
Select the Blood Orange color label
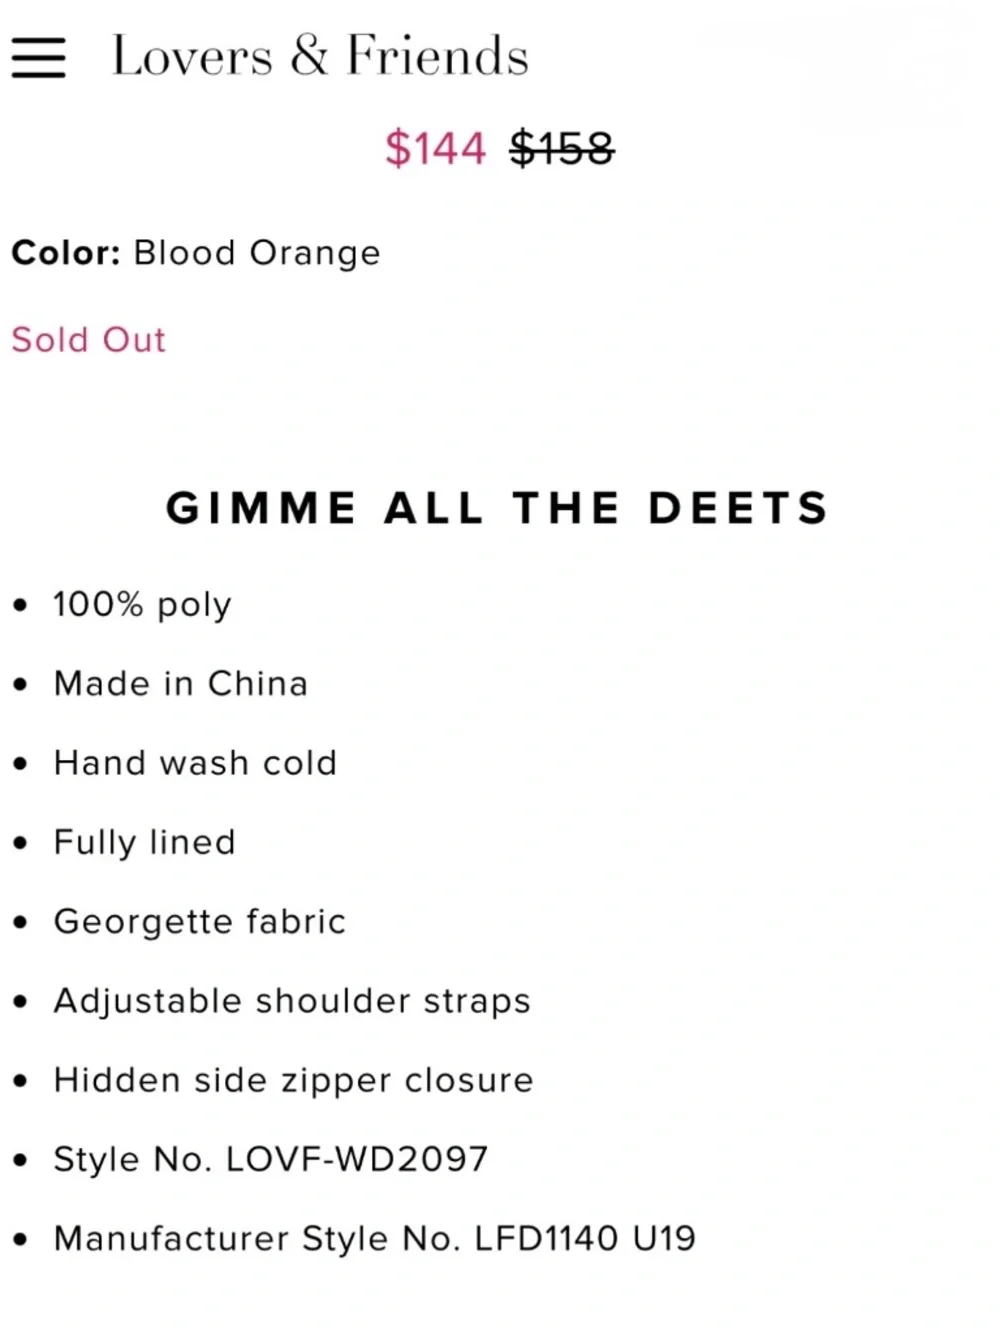[x=257, y=252]
